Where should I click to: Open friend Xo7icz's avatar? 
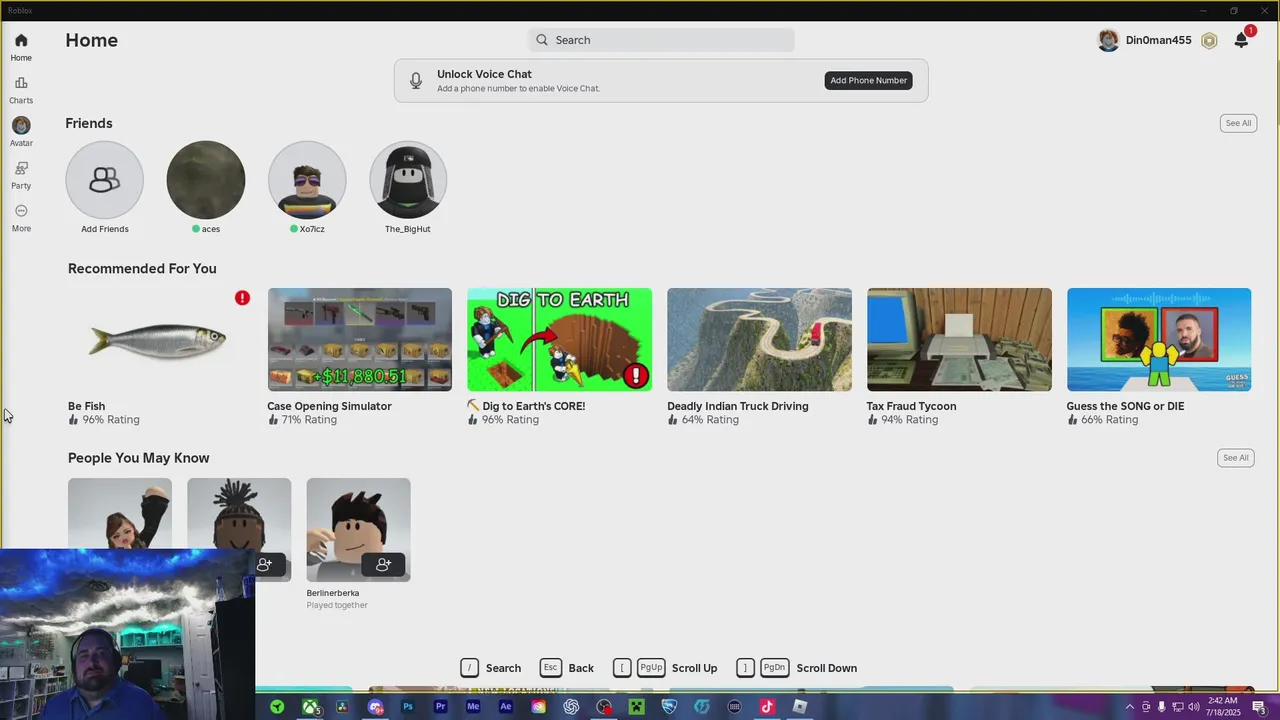click(307, 180)
